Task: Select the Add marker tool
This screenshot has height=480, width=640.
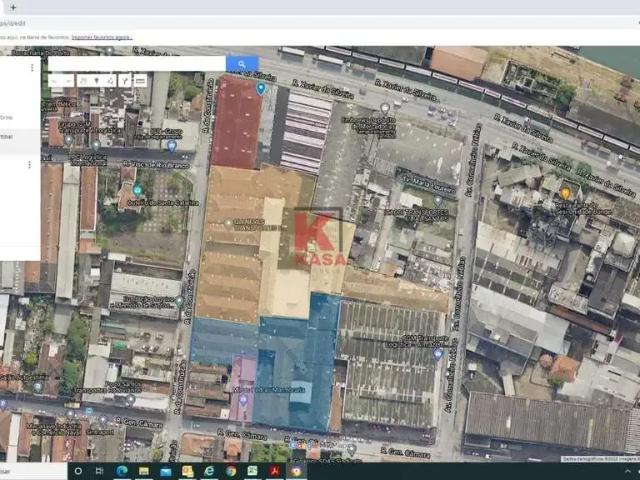Action: pyautogui.click(x=96, y=81)
